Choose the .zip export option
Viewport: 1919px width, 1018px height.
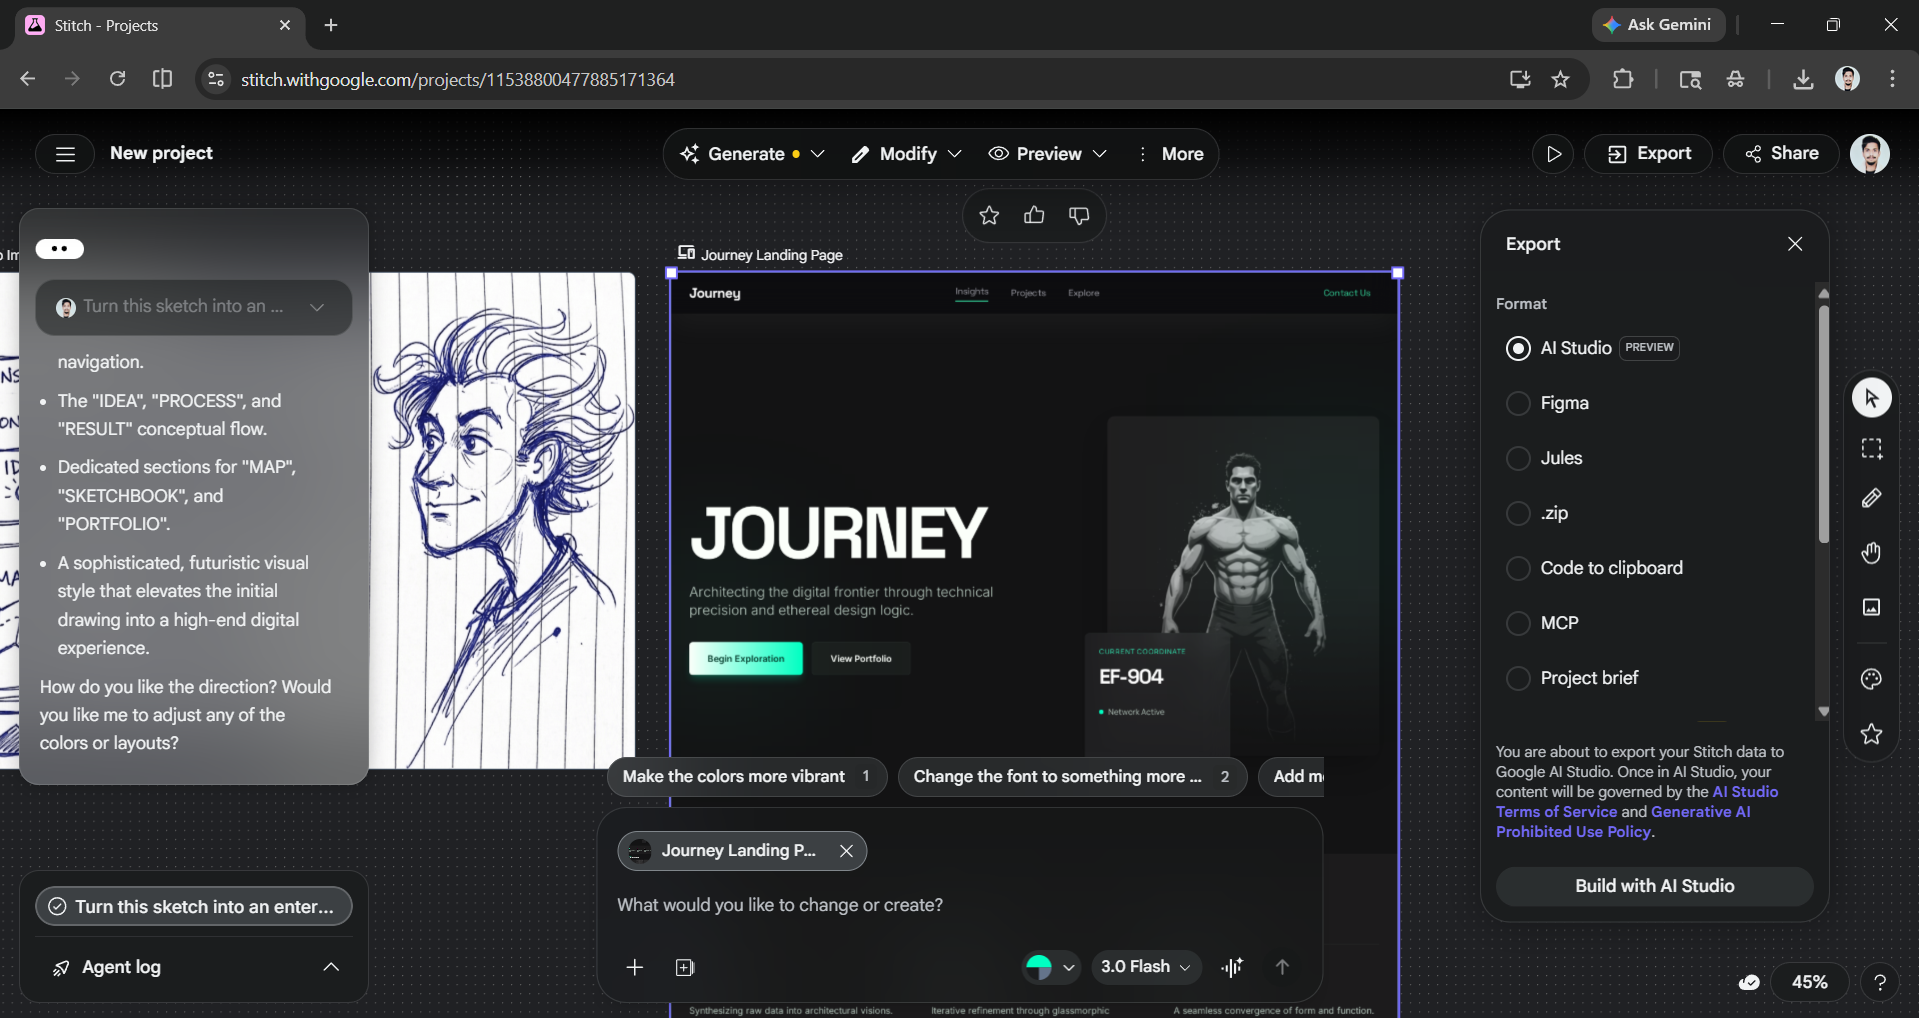(x=1518, y=513)
